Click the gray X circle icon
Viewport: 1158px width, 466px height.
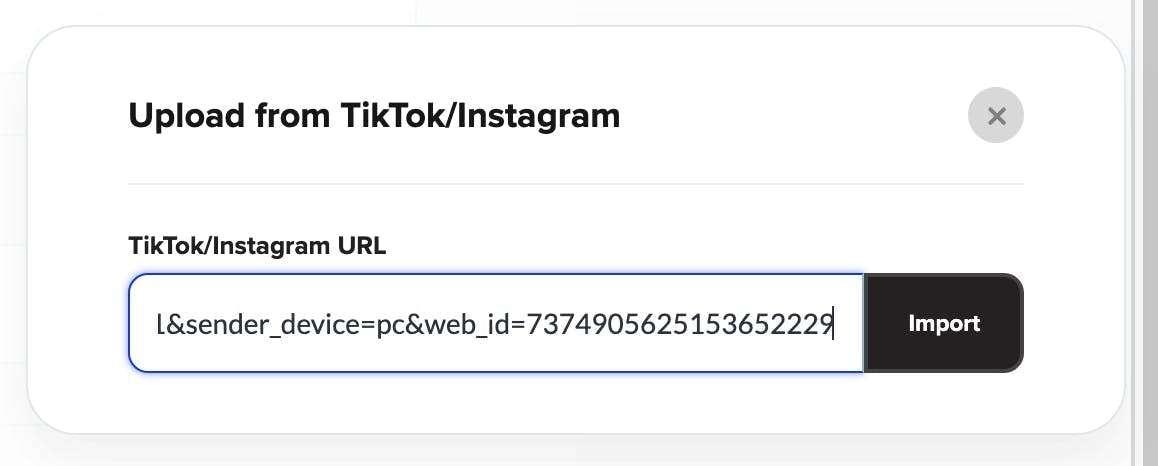[996, 115]
